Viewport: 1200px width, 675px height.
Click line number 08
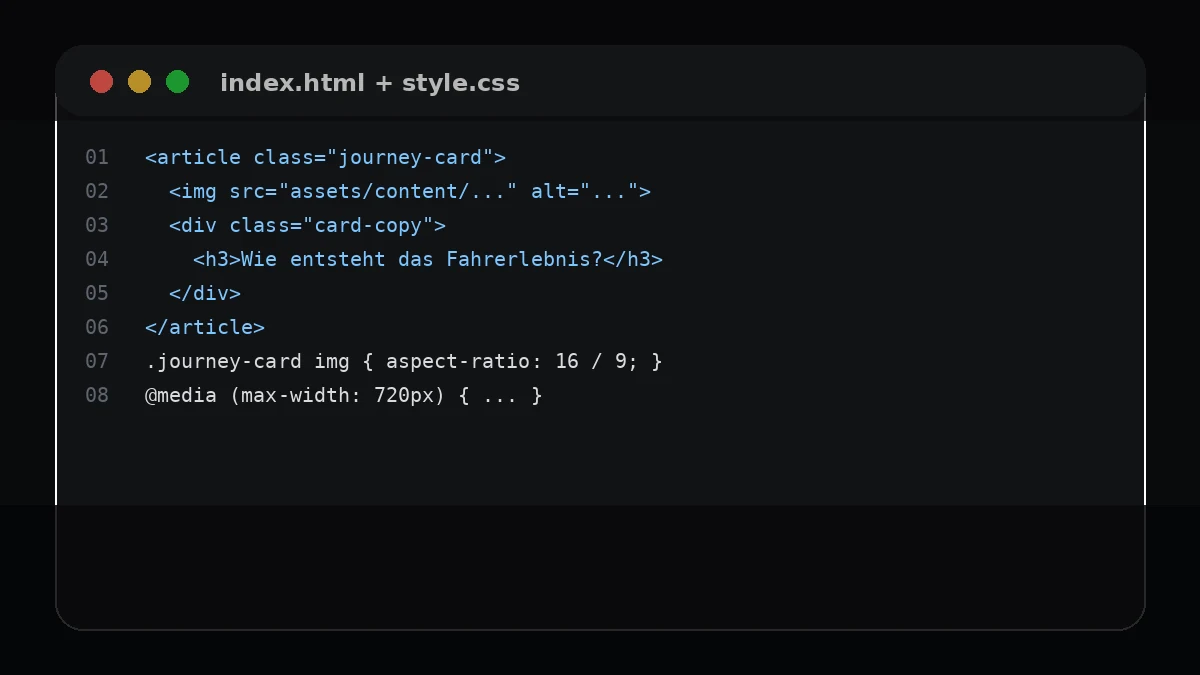point(97,395)
